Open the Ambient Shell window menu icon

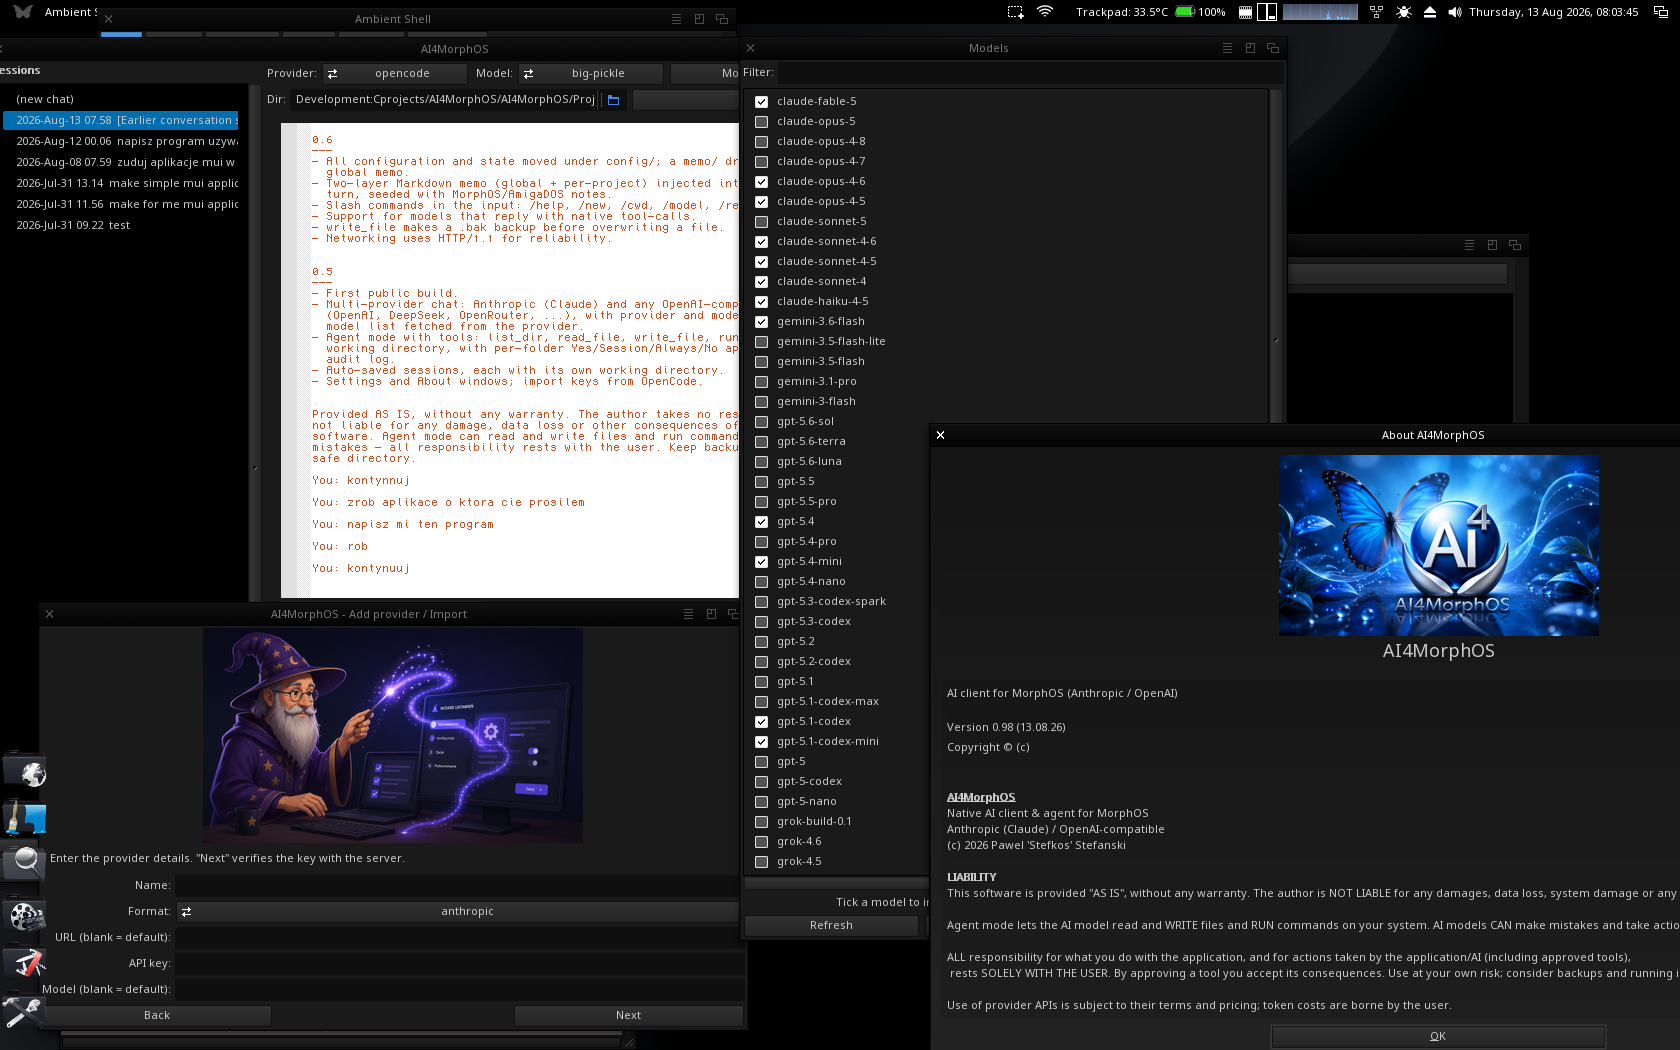tap(676, 19)
